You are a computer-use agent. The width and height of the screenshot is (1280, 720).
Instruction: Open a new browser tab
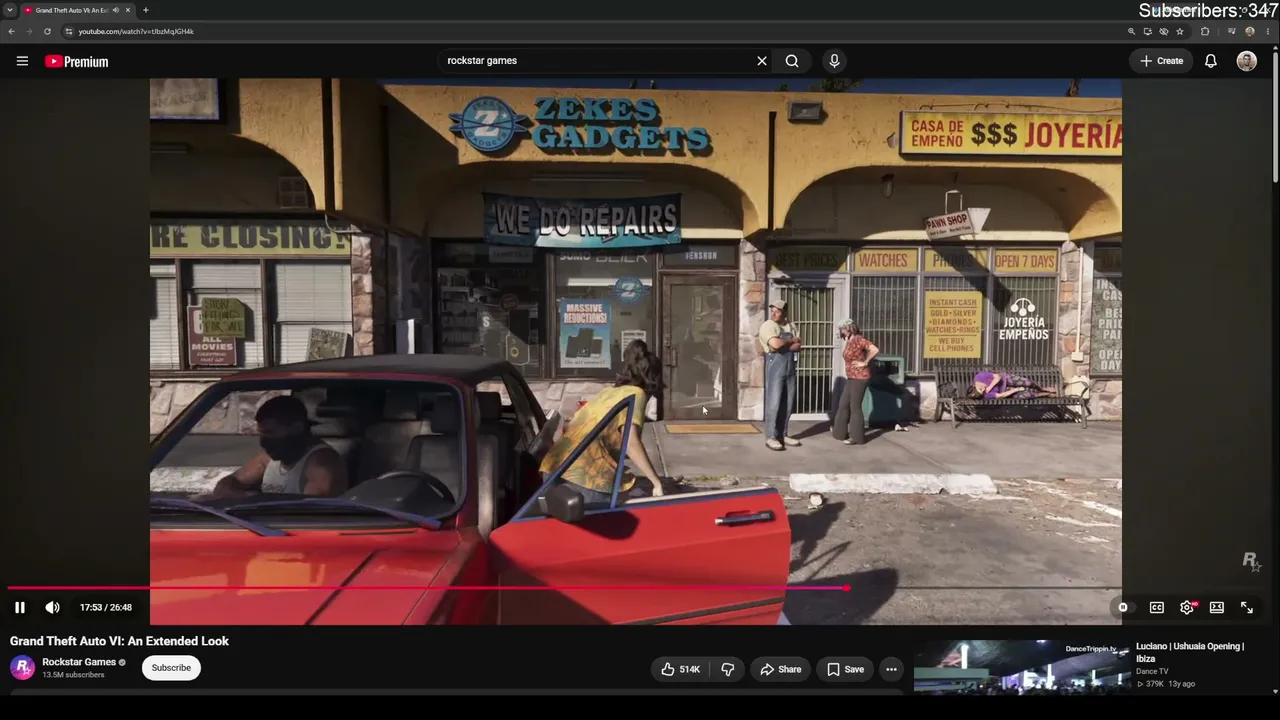pos(146,10)
